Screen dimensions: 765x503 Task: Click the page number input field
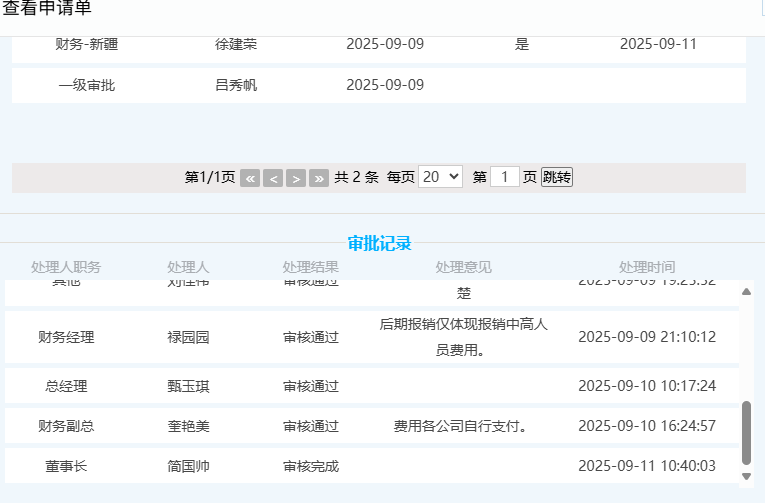coord(505,177)
